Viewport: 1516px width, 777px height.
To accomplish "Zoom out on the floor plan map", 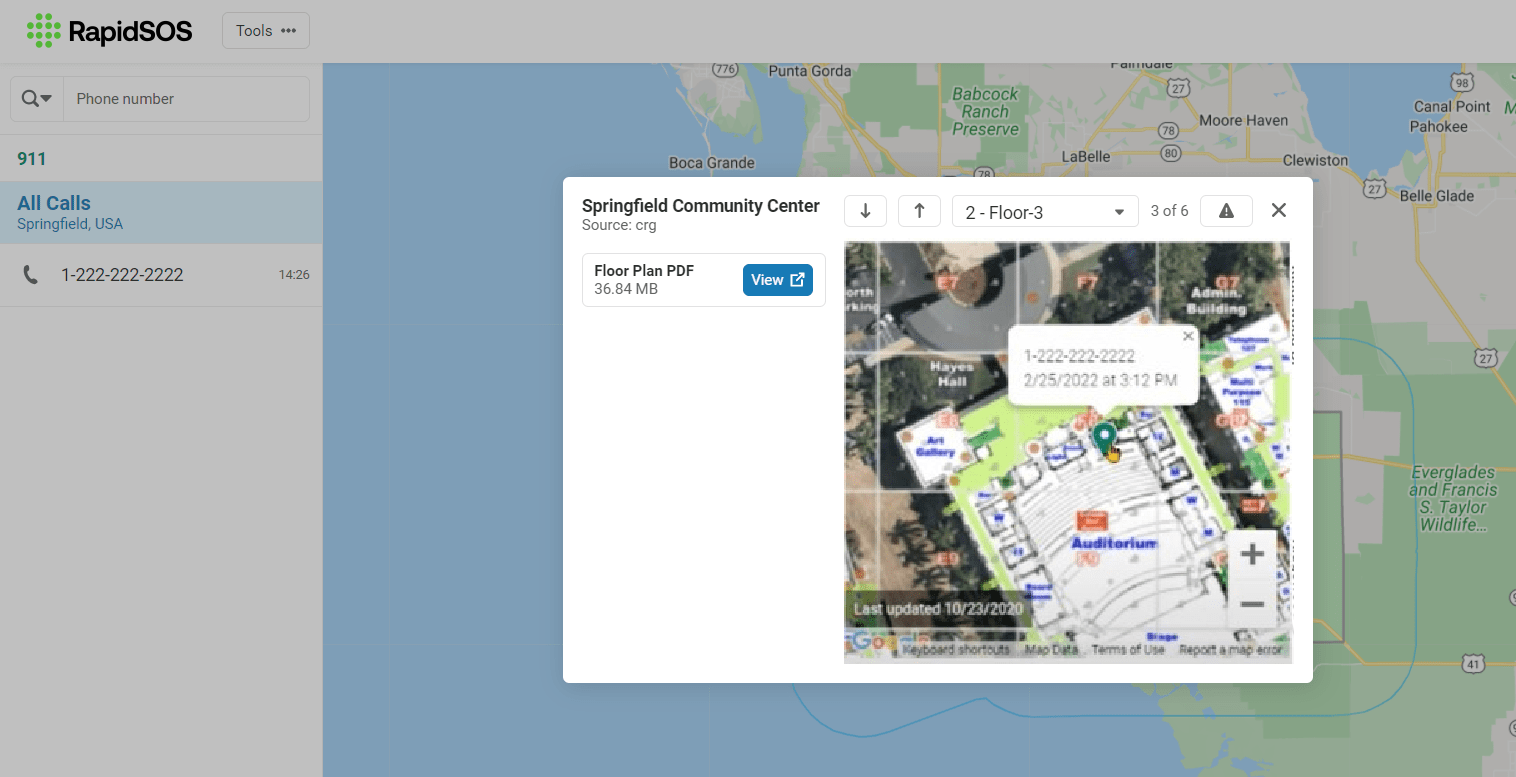I will [1252, 604].
